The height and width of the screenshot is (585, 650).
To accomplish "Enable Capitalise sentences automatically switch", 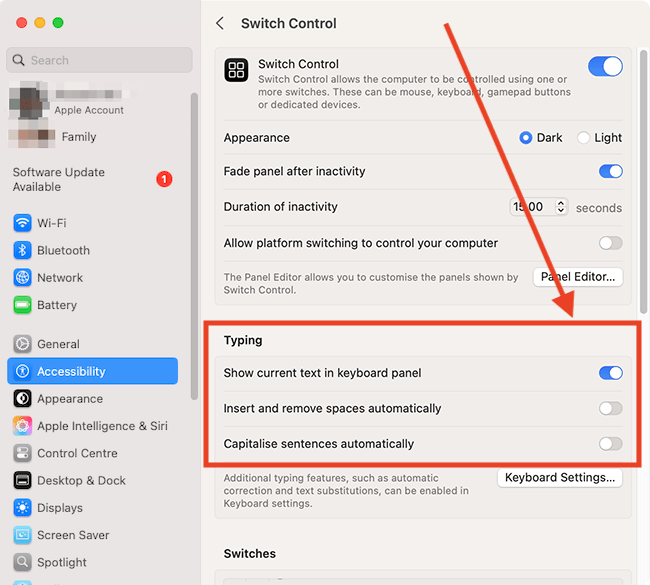I will (610, 444).
